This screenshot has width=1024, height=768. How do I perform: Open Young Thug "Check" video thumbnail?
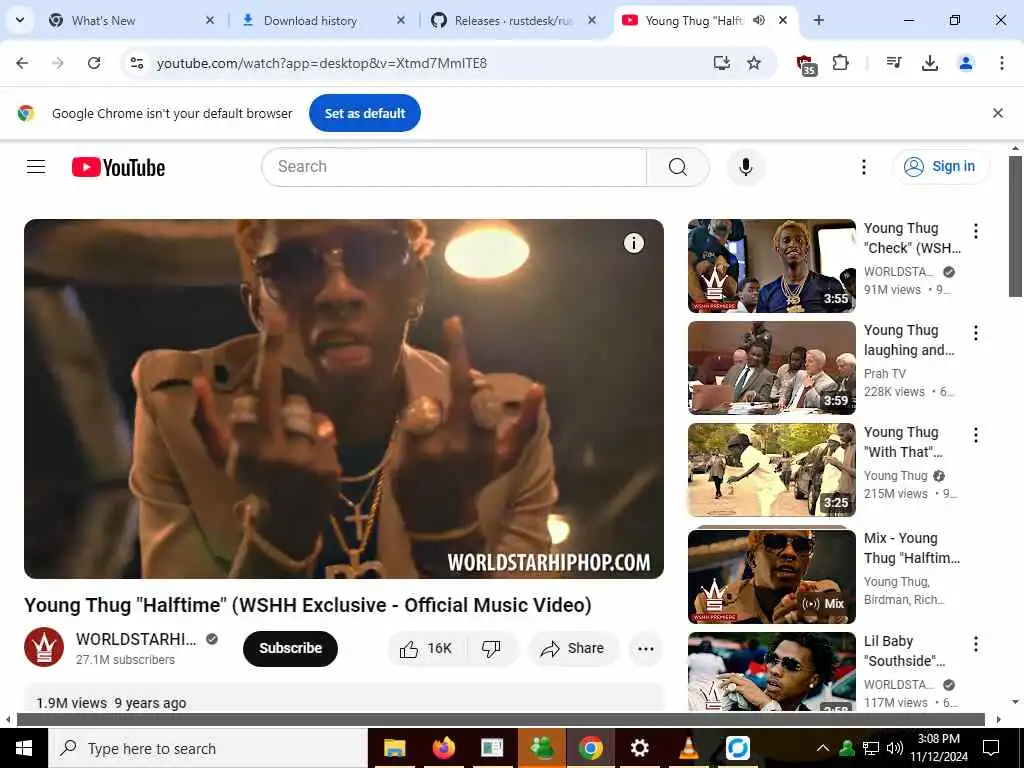point(771,266)
